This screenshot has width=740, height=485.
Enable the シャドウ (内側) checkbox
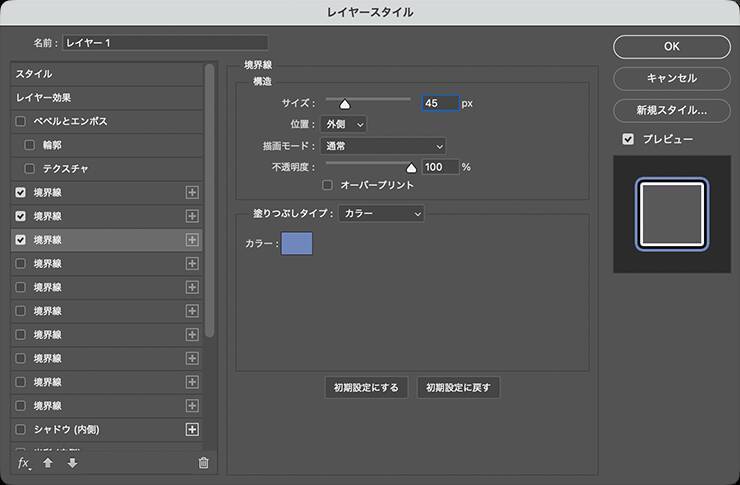coord(20,429)
